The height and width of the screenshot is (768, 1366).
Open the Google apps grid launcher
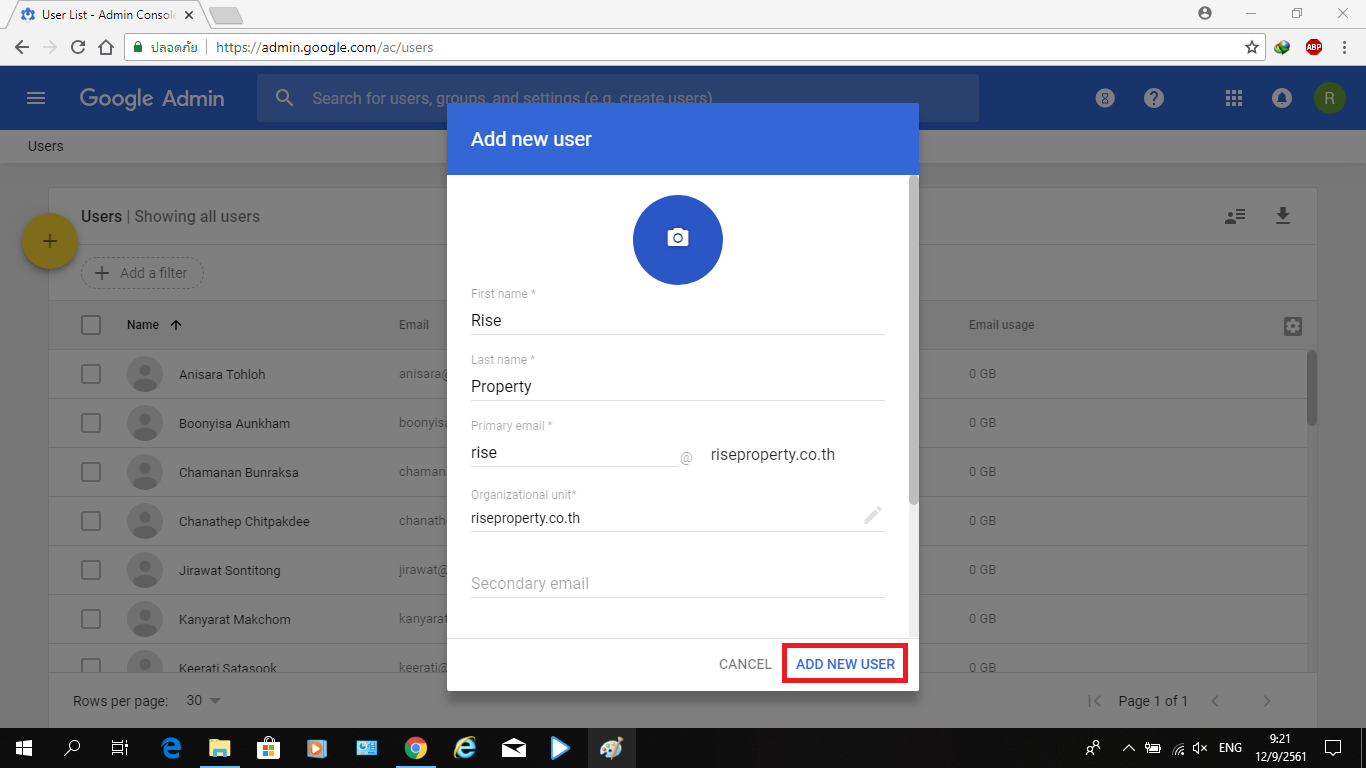(x=1233, y=98)
